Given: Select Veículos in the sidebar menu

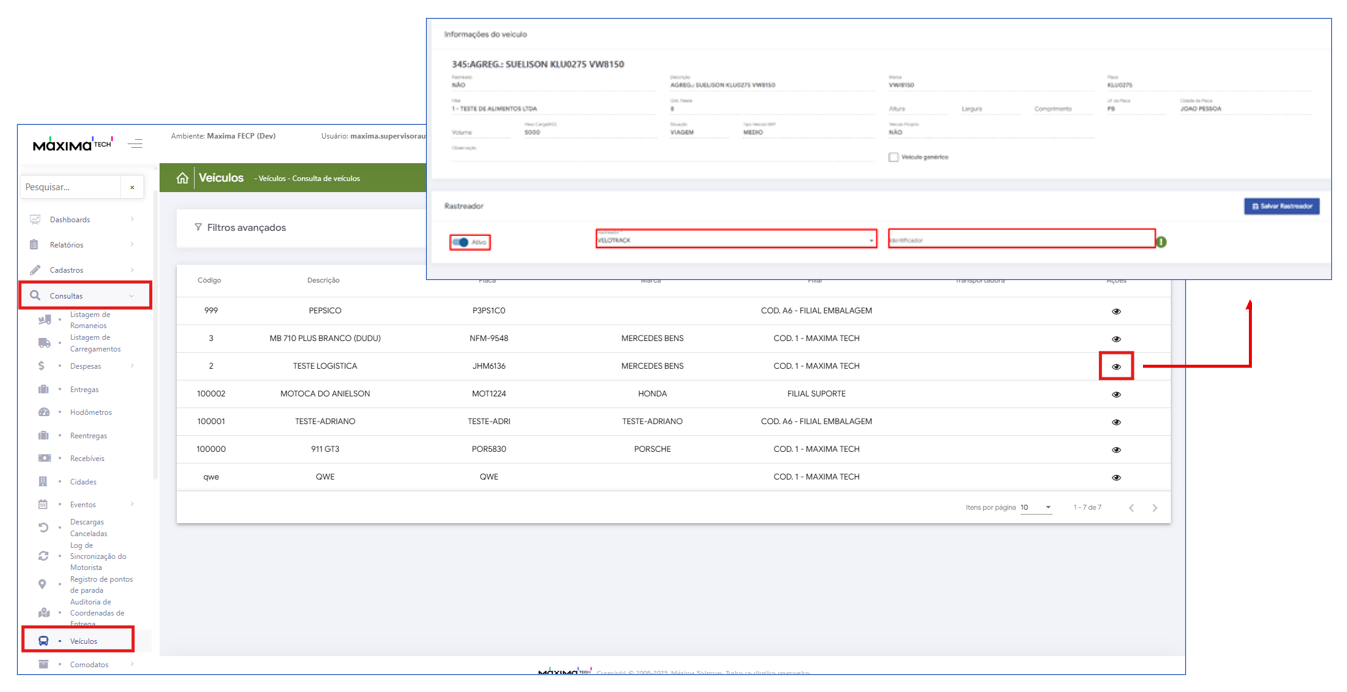Looking at the screenshot, I should pyautogui.click(x=83, y=641).
